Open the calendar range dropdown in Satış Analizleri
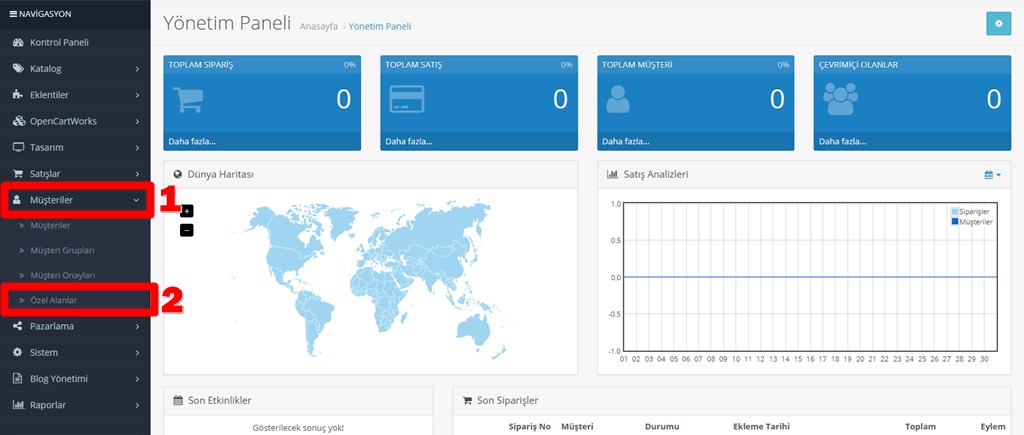Viewport: 1024px width, 435px height. coord(992,175)
